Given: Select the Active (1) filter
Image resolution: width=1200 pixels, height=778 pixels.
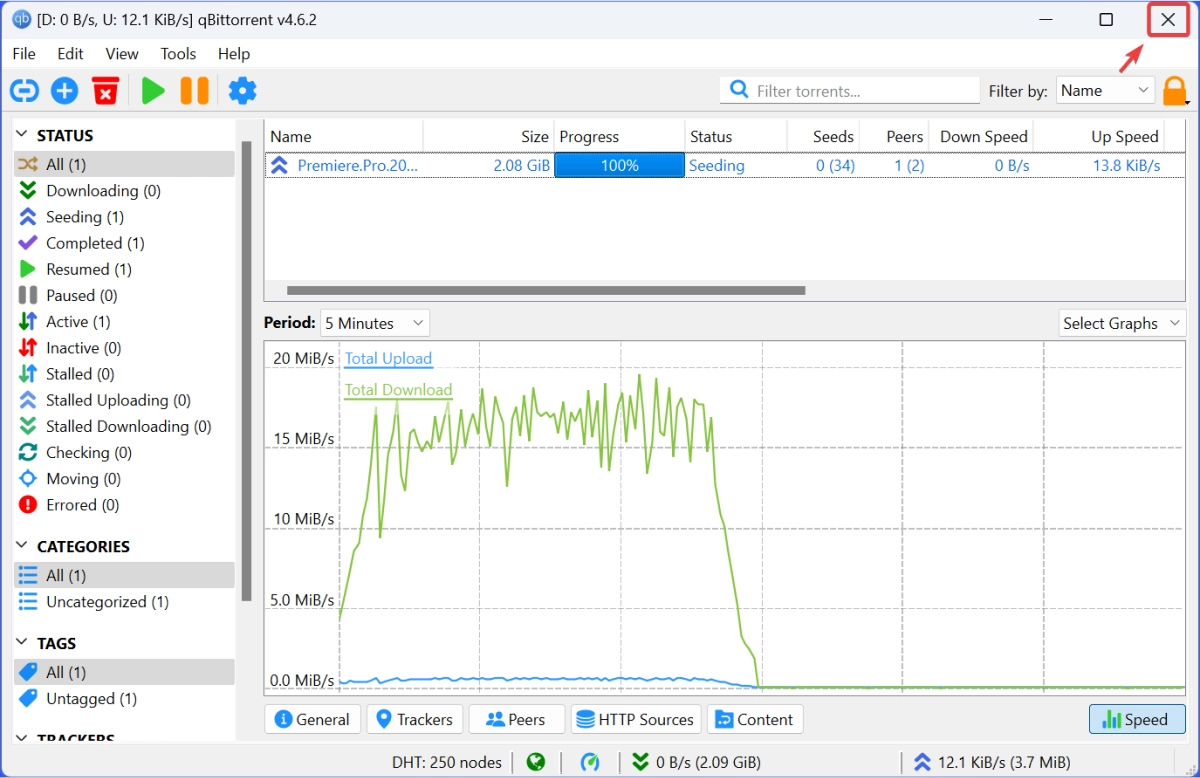Looking at the screenshot, I should [x=124, y=321].
